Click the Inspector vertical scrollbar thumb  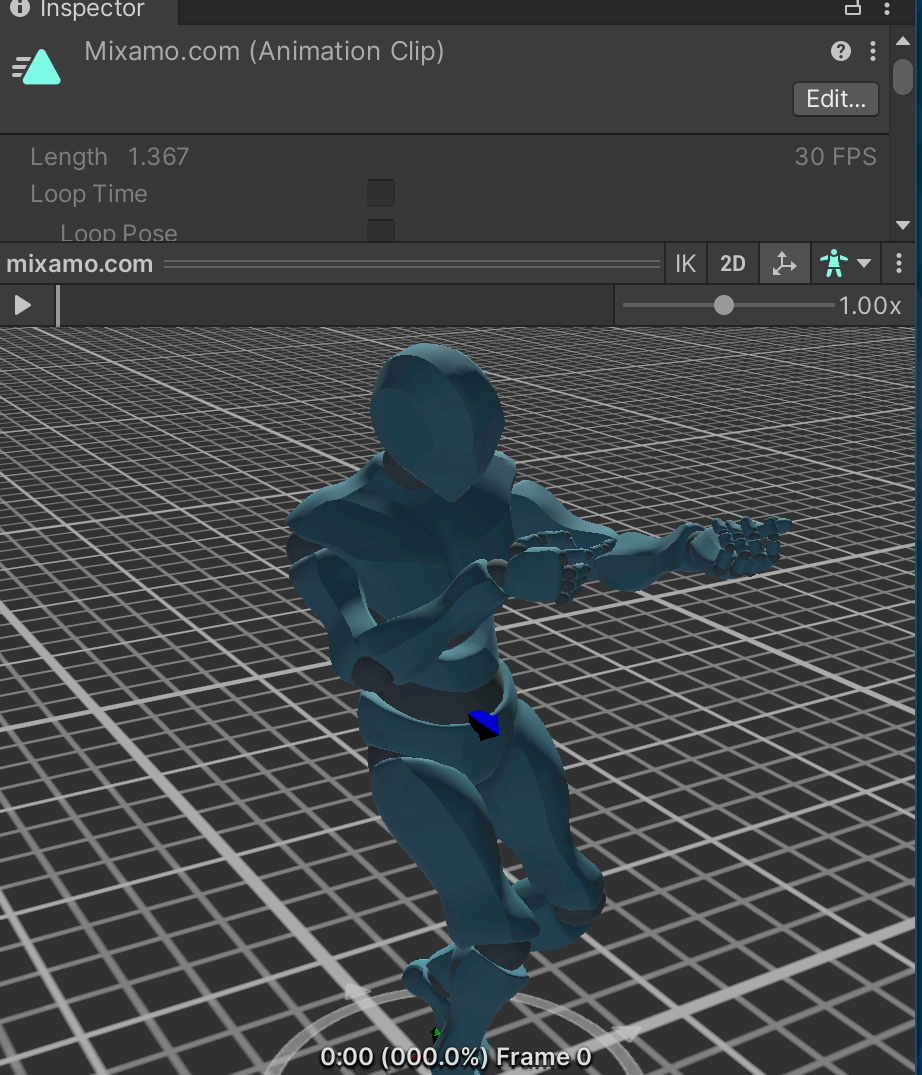coord(903,77)
